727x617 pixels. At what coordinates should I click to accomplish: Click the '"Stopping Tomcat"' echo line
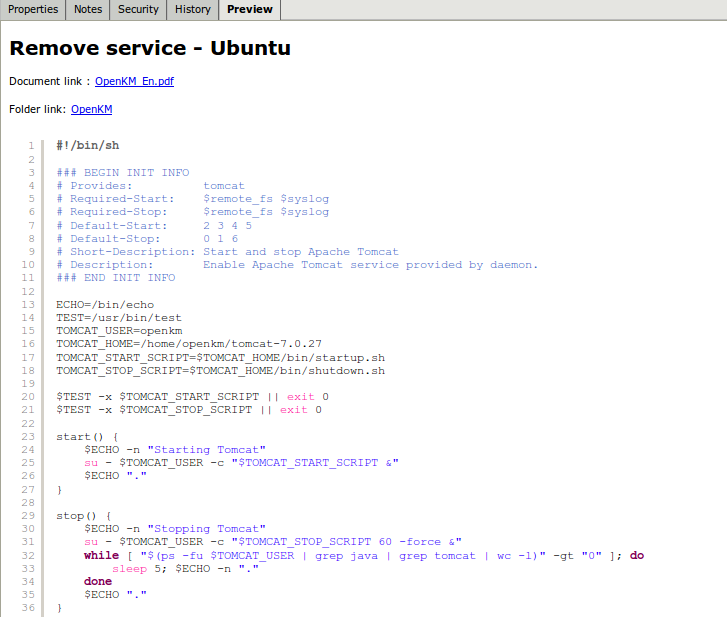pyautogui.click(x=175, y=528)
